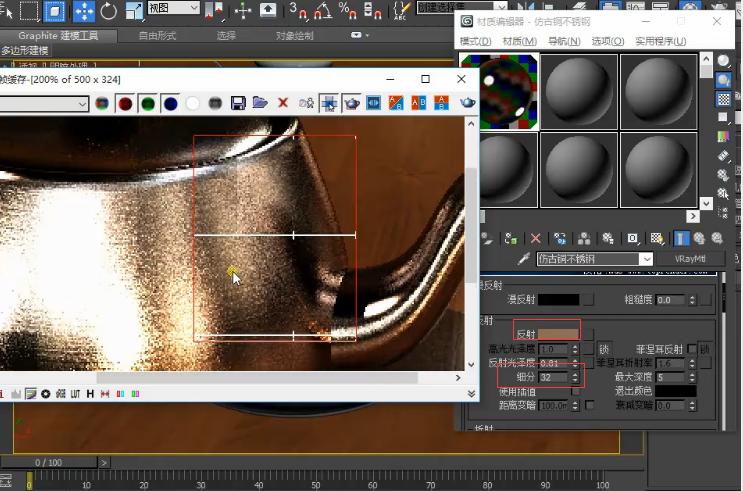Expand the material name 仿古铜不锈钢 dropdown
The image size is (743, 491).
coord(646,259)
